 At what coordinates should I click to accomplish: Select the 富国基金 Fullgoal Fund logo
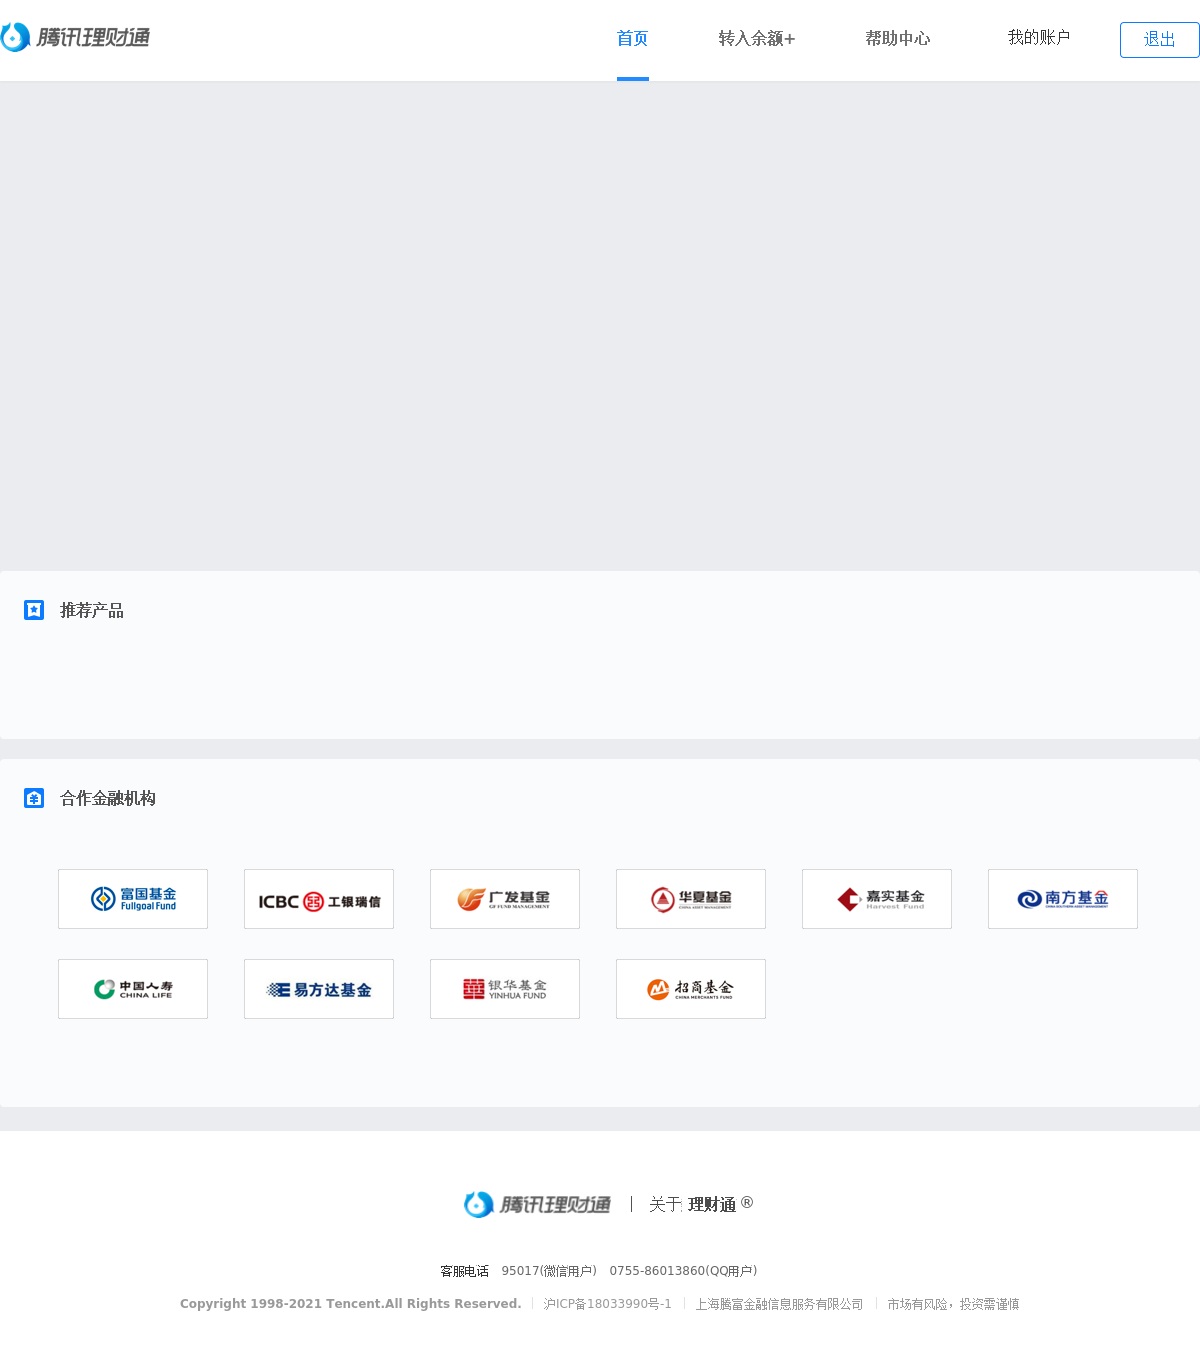[133, 899]
